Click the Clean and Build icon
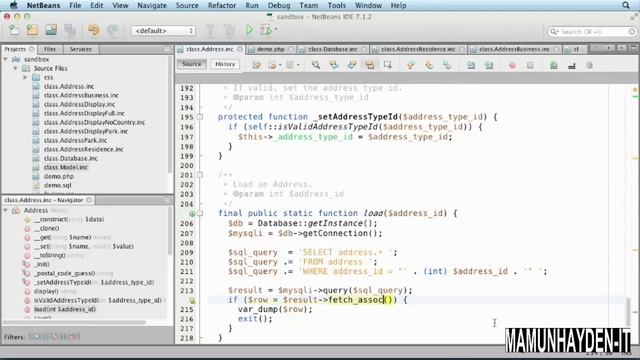Image resolution: width=640 pixels, height=360 pixels. coord(230,30)
